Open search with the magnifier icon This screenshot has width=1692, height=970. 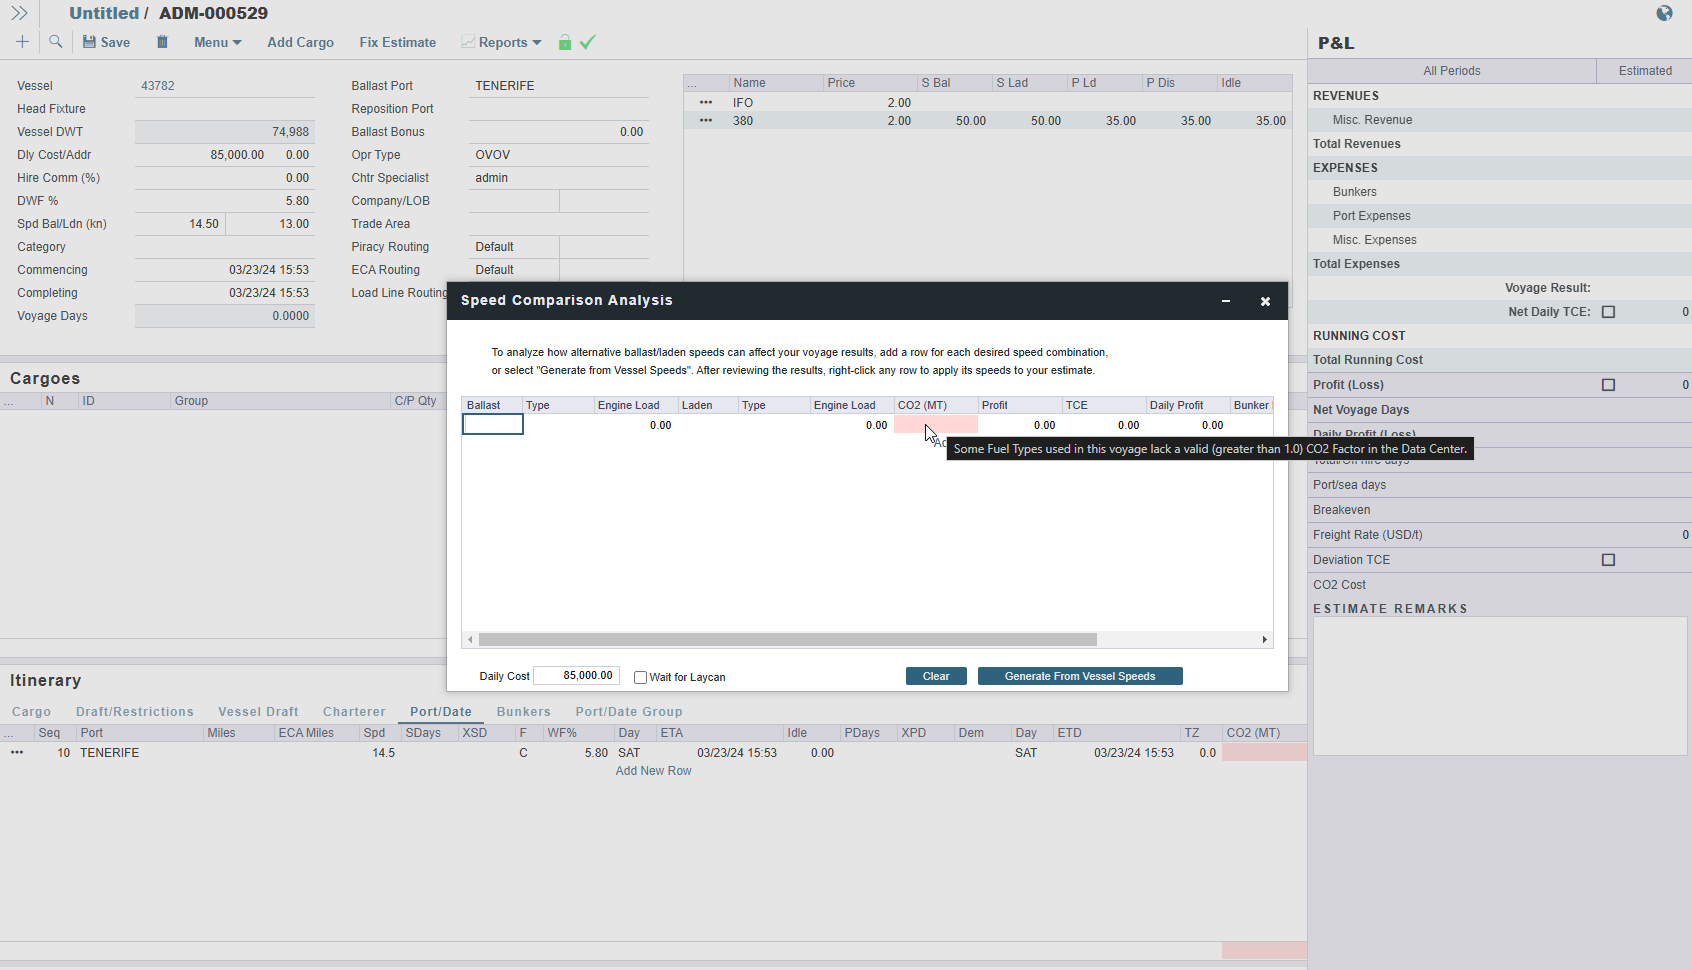pyautogui.click(x=55, y=42)
